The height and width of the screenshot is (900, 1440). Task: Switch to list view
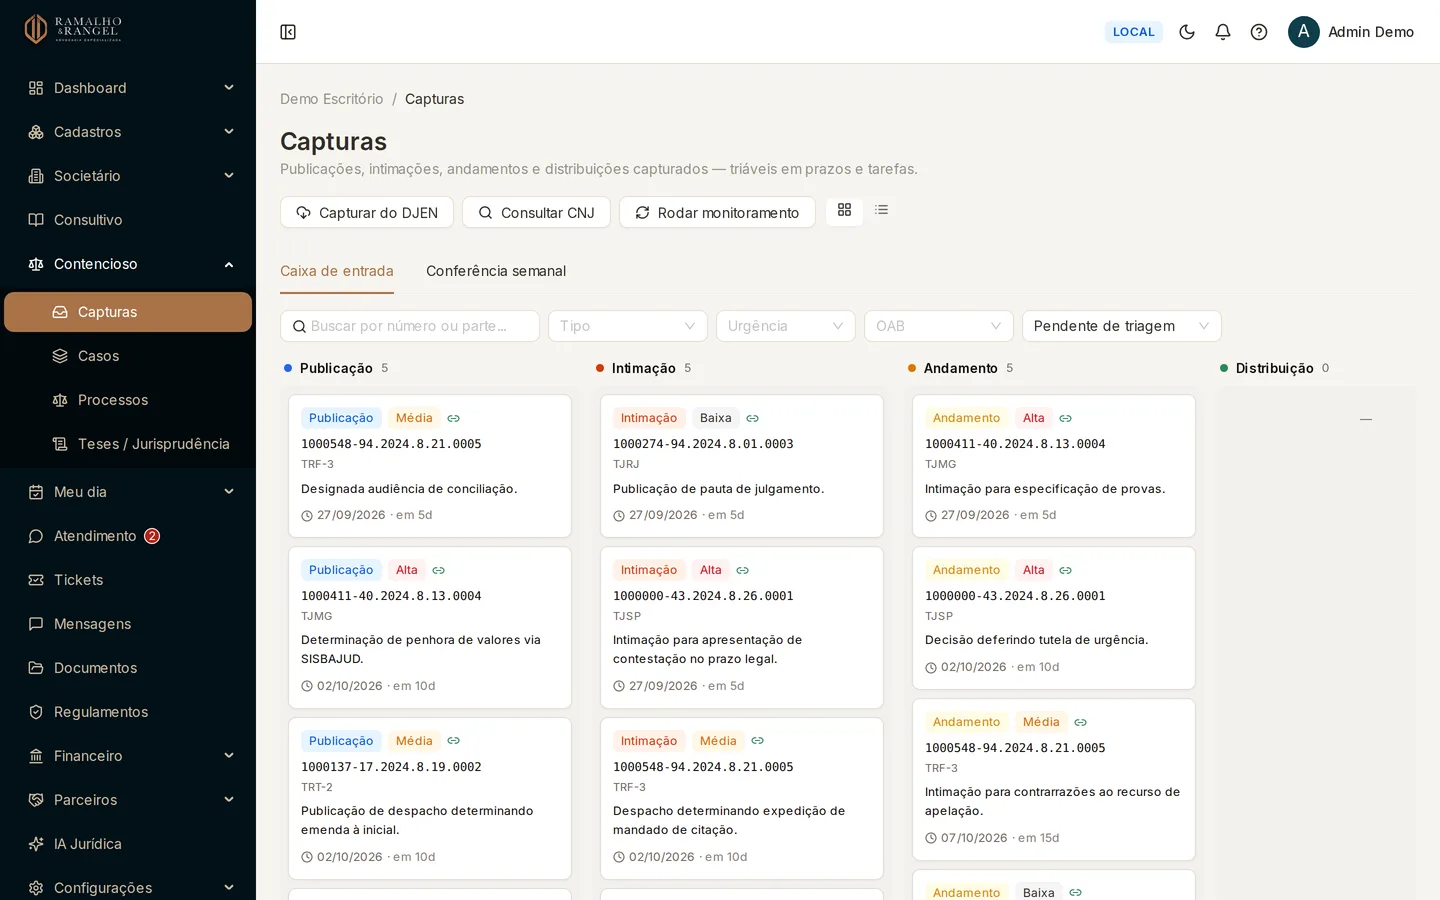881,210
